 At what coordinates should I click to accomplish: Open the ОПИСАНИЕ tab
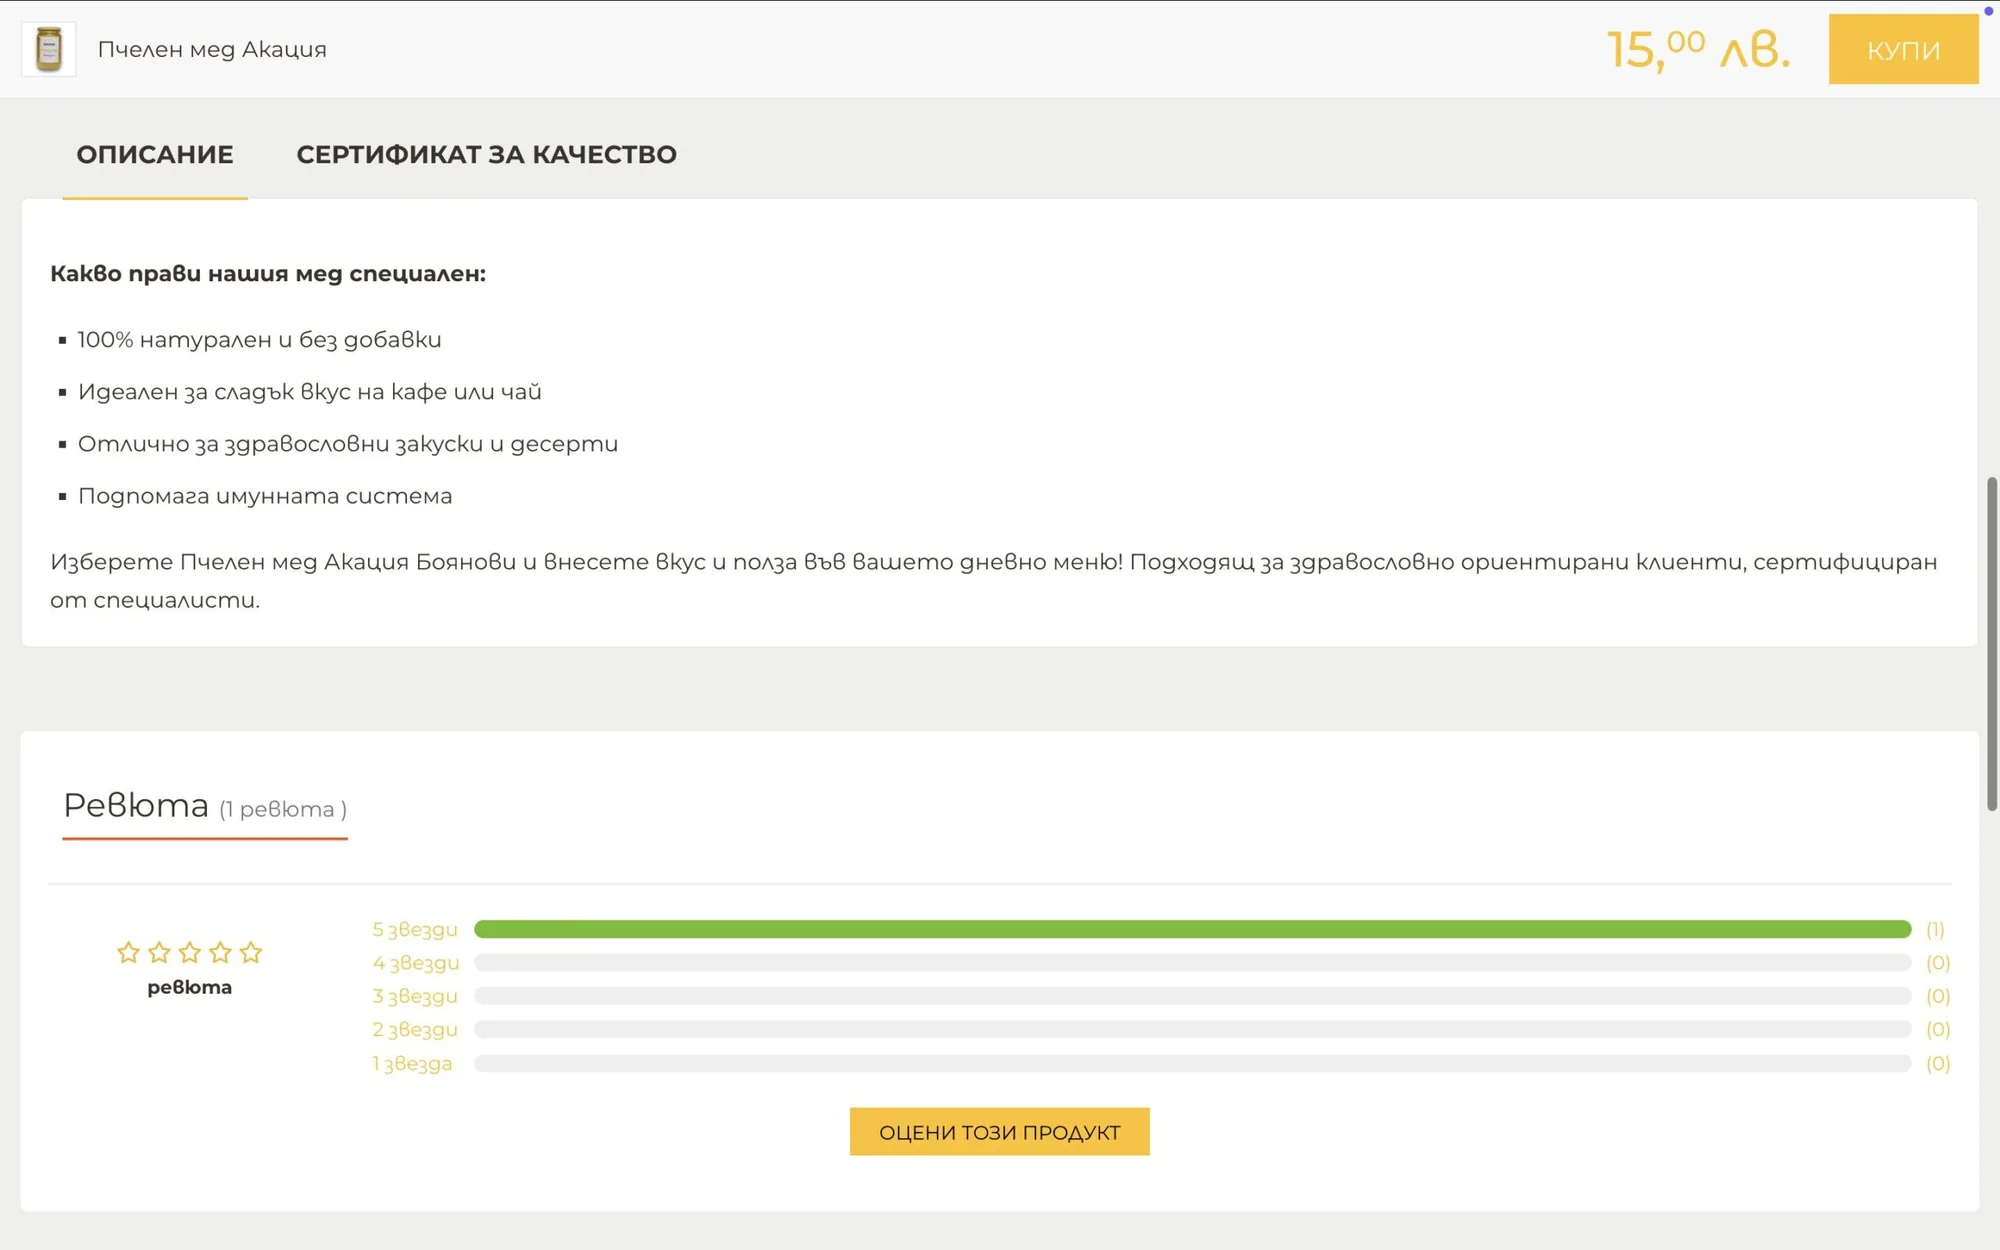[155, 154]
